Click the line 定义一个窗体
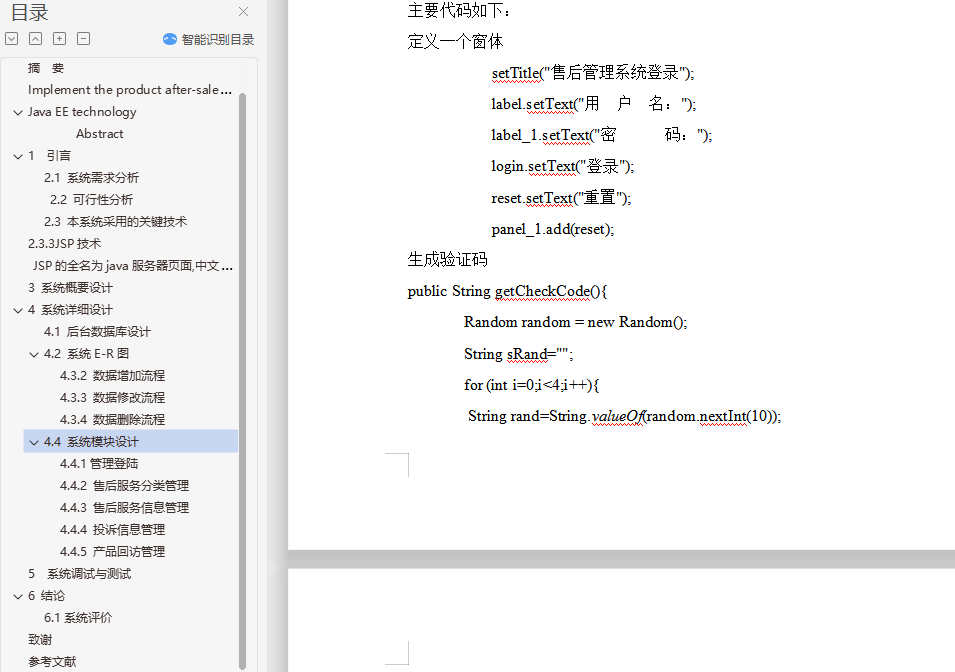This screenshot has height=672, width=955. (x=455, y=41)
